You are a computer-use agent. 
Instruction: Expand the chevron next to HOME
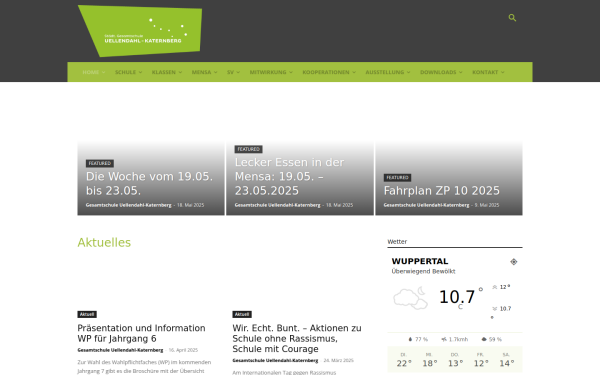[x=103, y=72]
